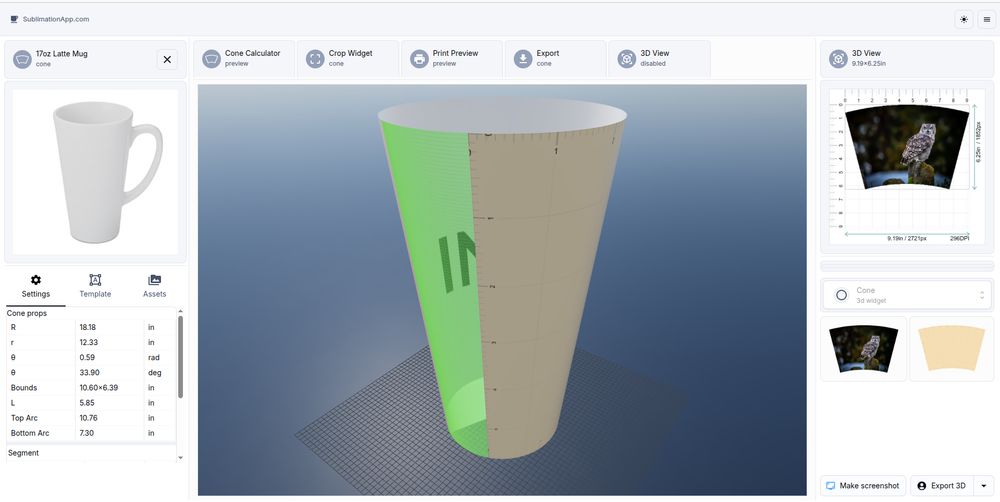Switch to the Settings tab

click(x=36, y=286)
